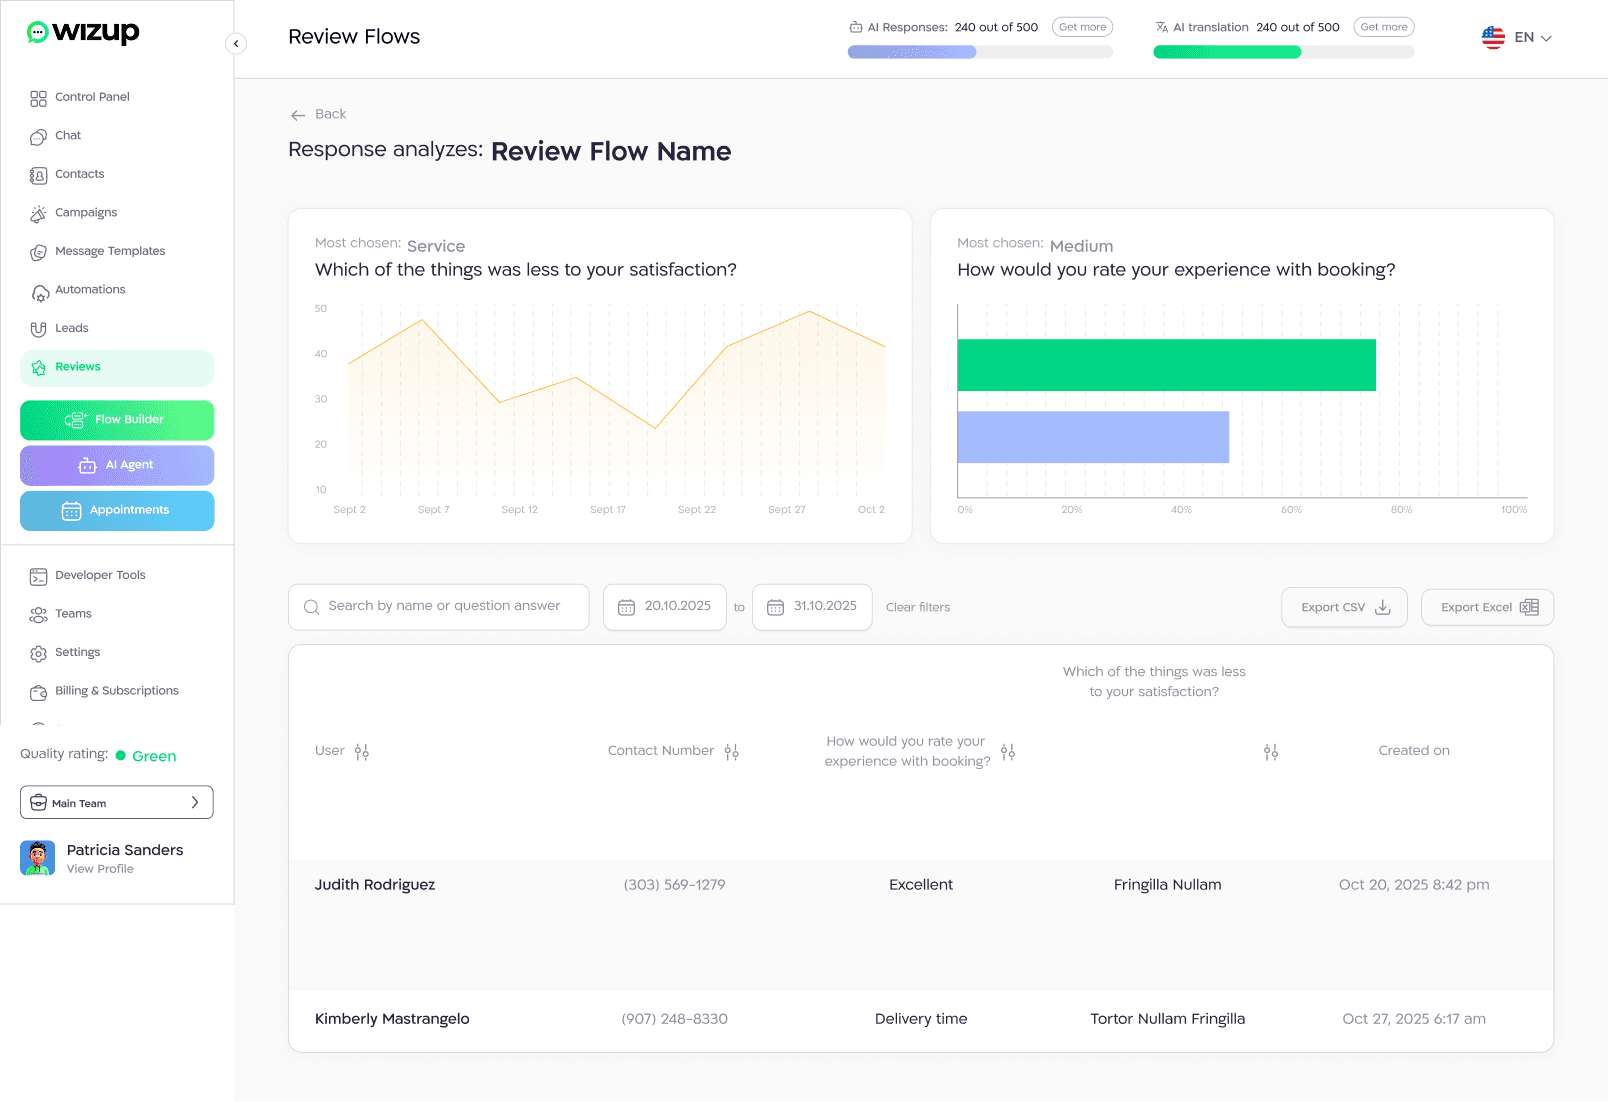This screenshot has height=1102, width=1608.
Task: Go Back with the arrow link
Action: 318,114
